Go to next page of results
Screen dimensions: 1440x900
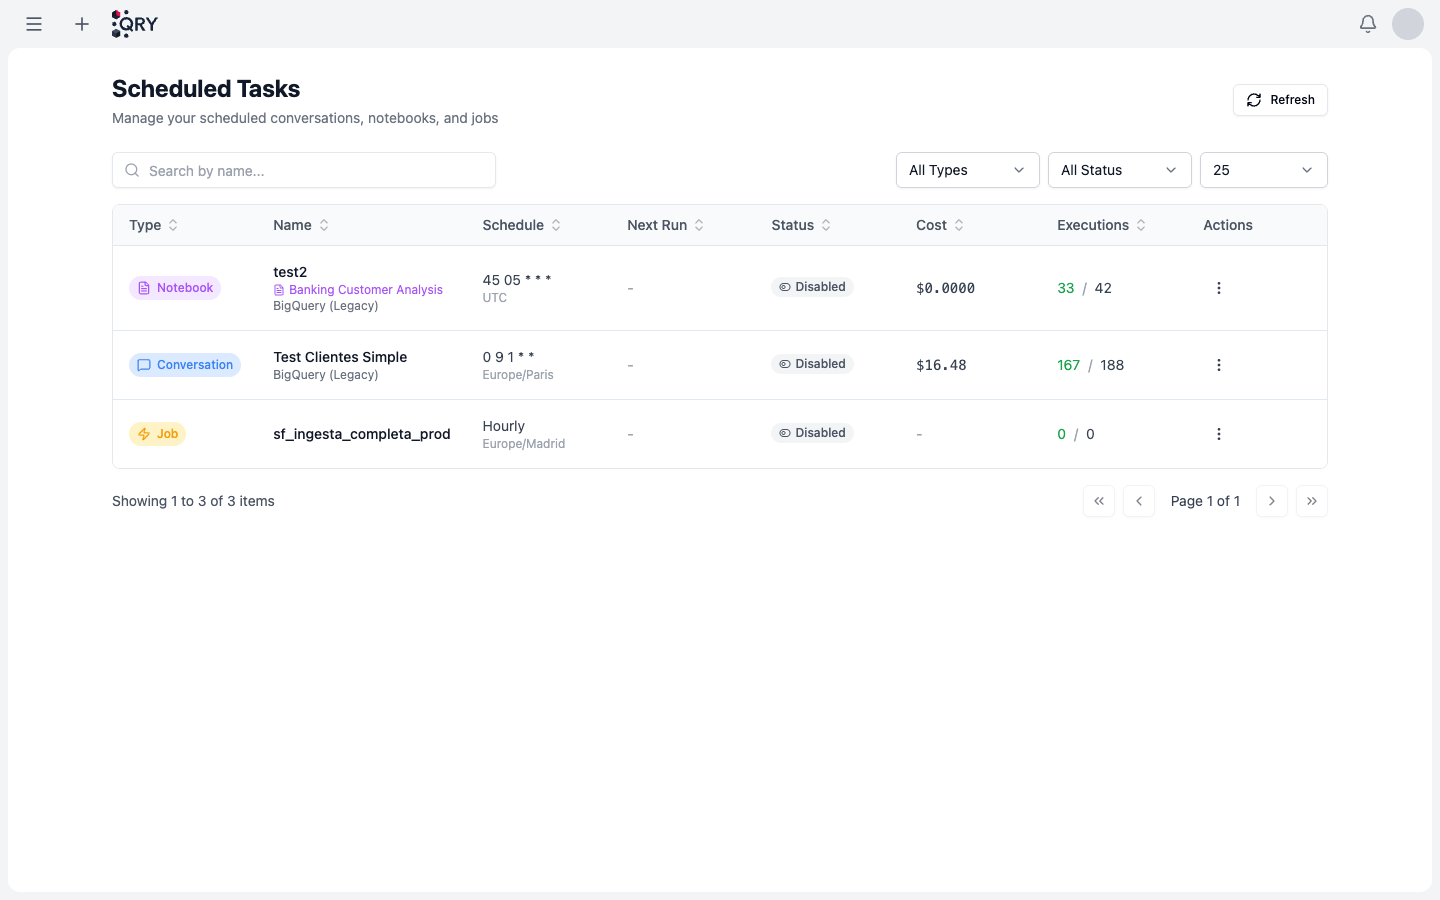pos(1272,501)
